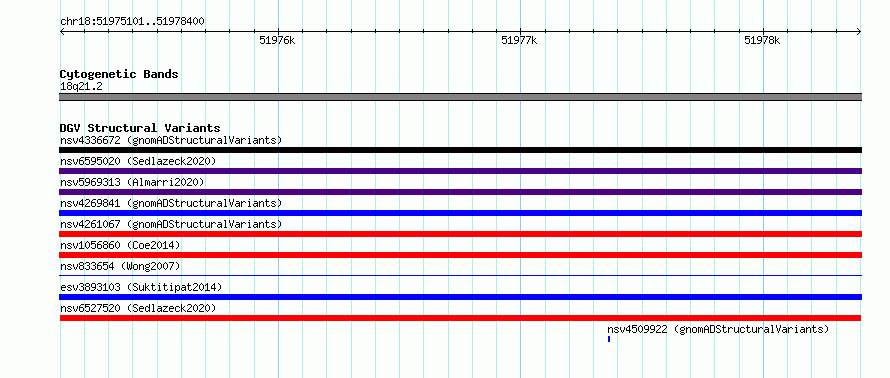Viewport: 890px width, 378px height.
Task: Click label nsv4509922 (gnomADStructuralVariants)
Action: [x=718, y=329]
